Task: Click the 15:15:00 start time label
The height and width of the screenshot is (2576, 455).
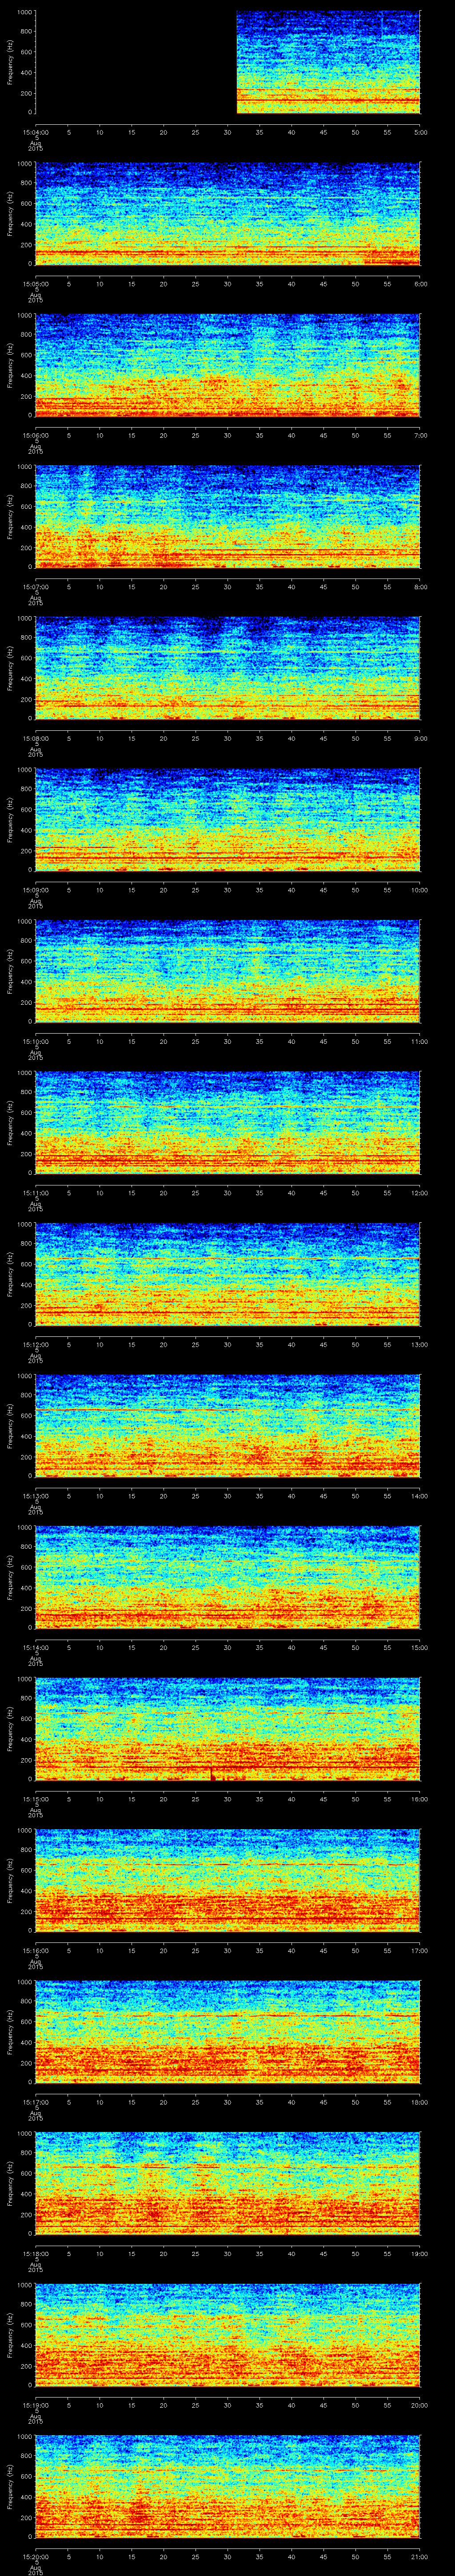Action: [x=36, y=1799]
